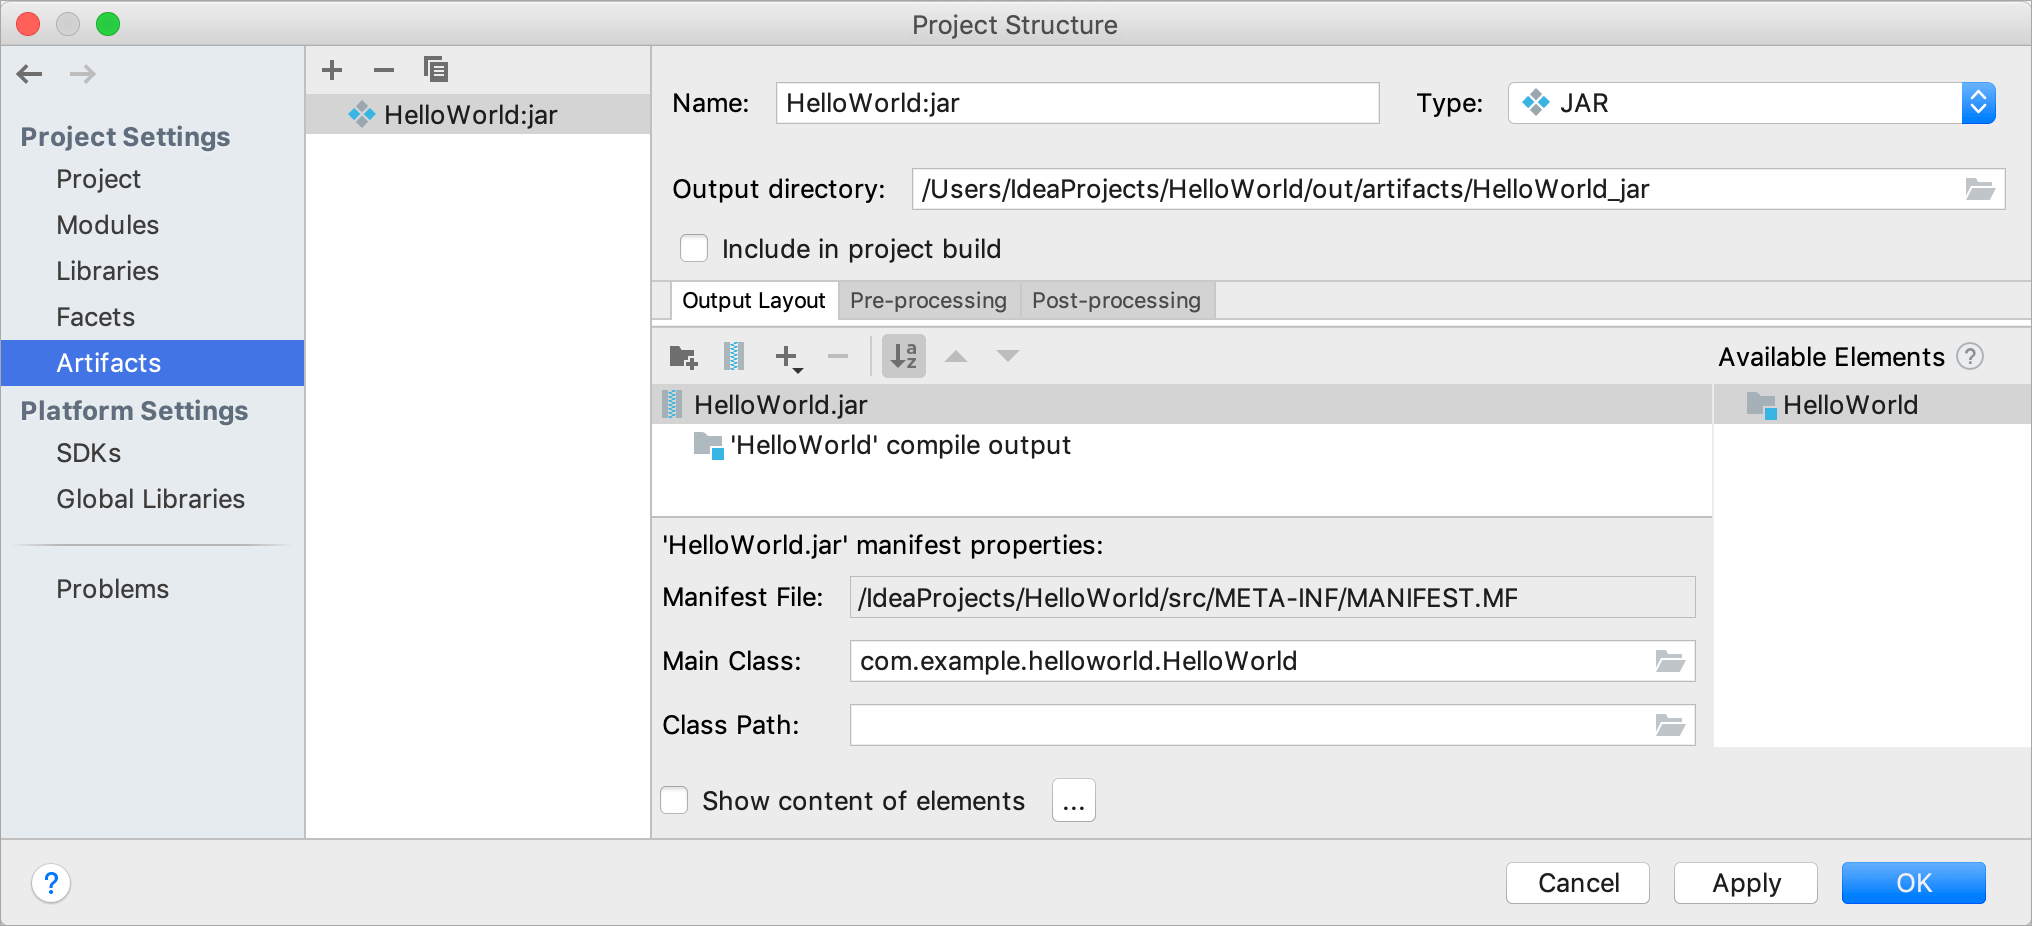Select Modules in Project Settings

click(x=107, y=225)
